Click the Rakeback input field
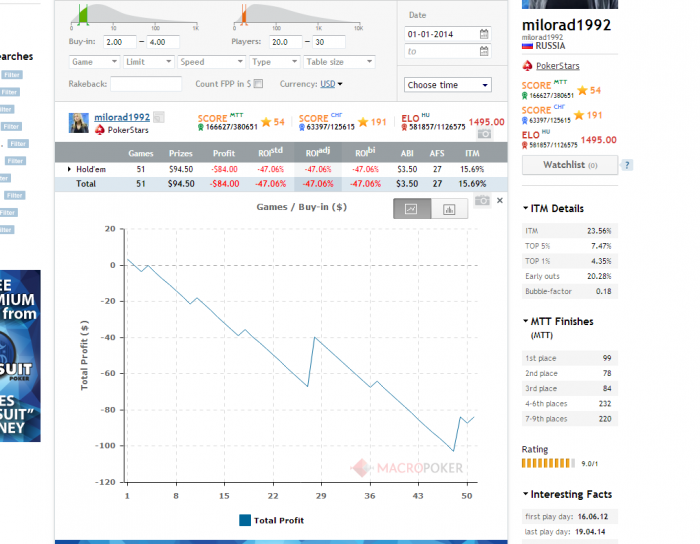This screenshot has height=544, width=700. (x=146, y=84)
